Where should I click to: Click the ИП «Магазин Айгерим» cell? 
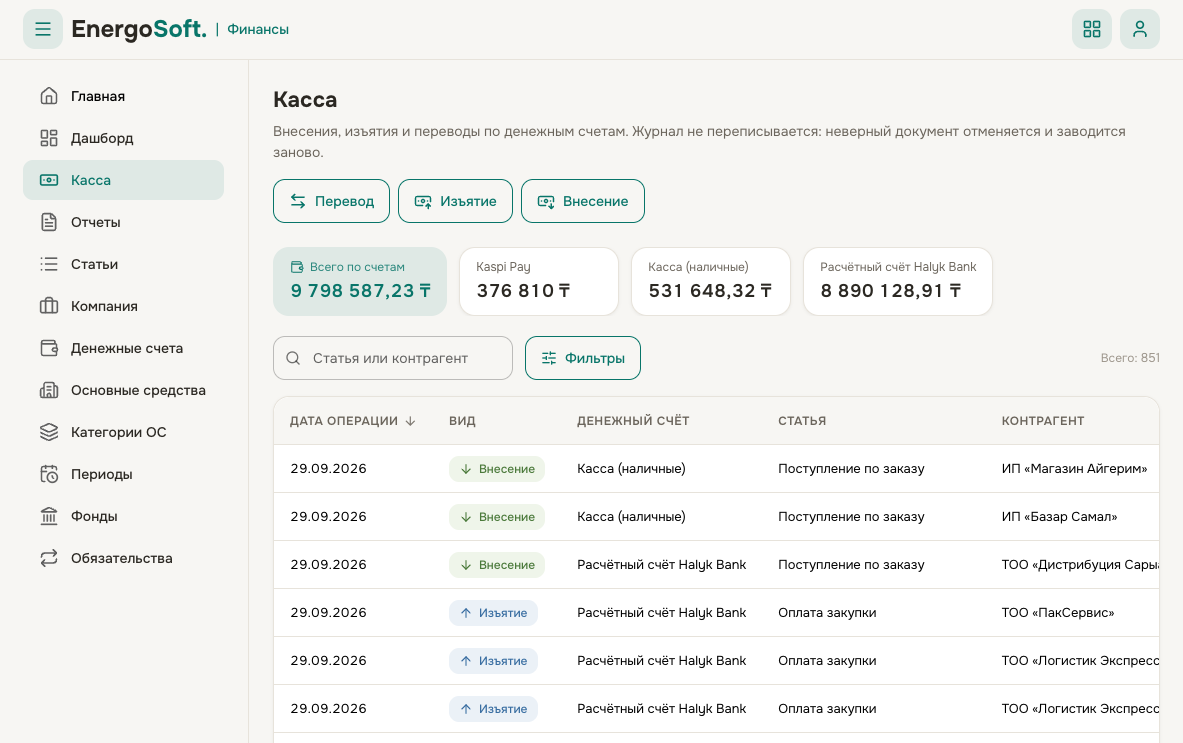point(1074,468)
